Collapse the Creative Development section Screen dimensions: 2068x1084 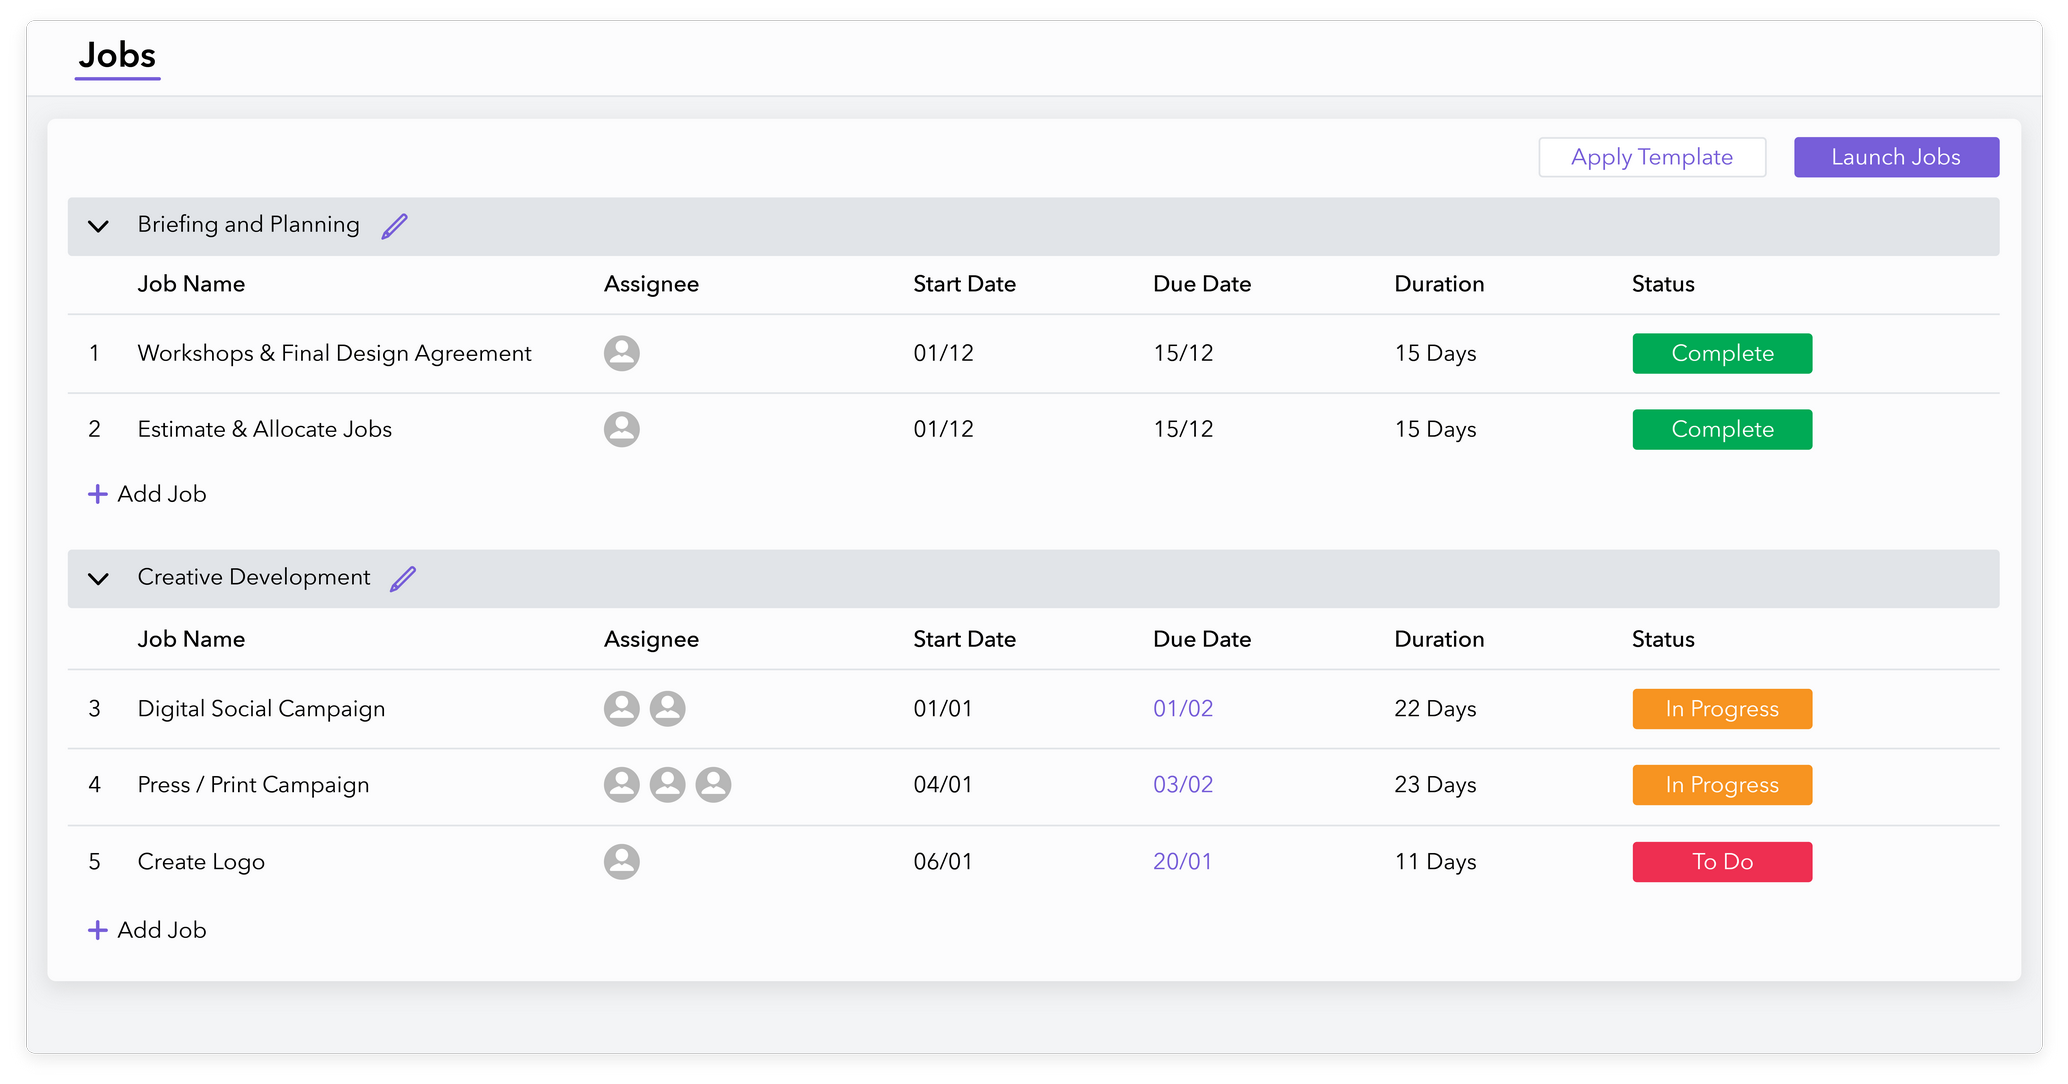[x=98, y=579]
